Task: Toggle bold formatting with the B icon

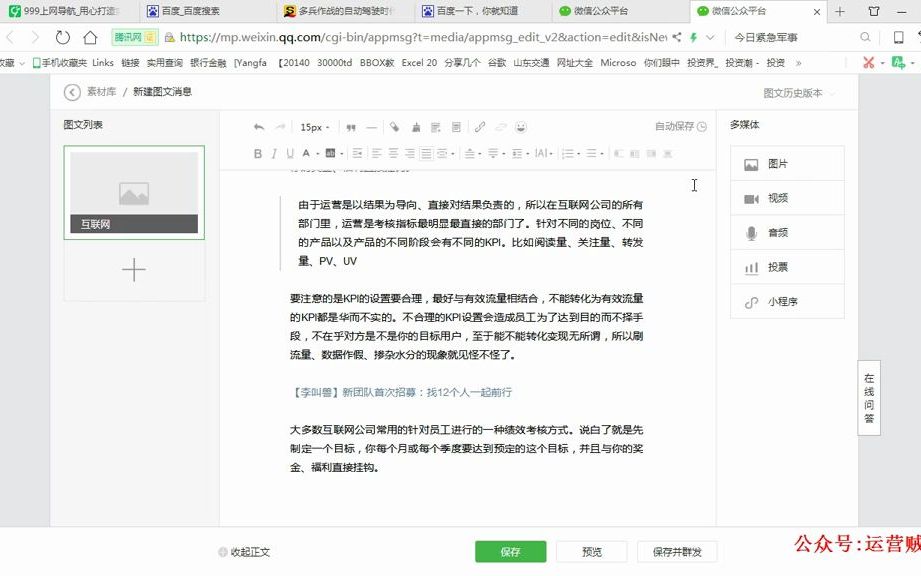Action: 259,153
